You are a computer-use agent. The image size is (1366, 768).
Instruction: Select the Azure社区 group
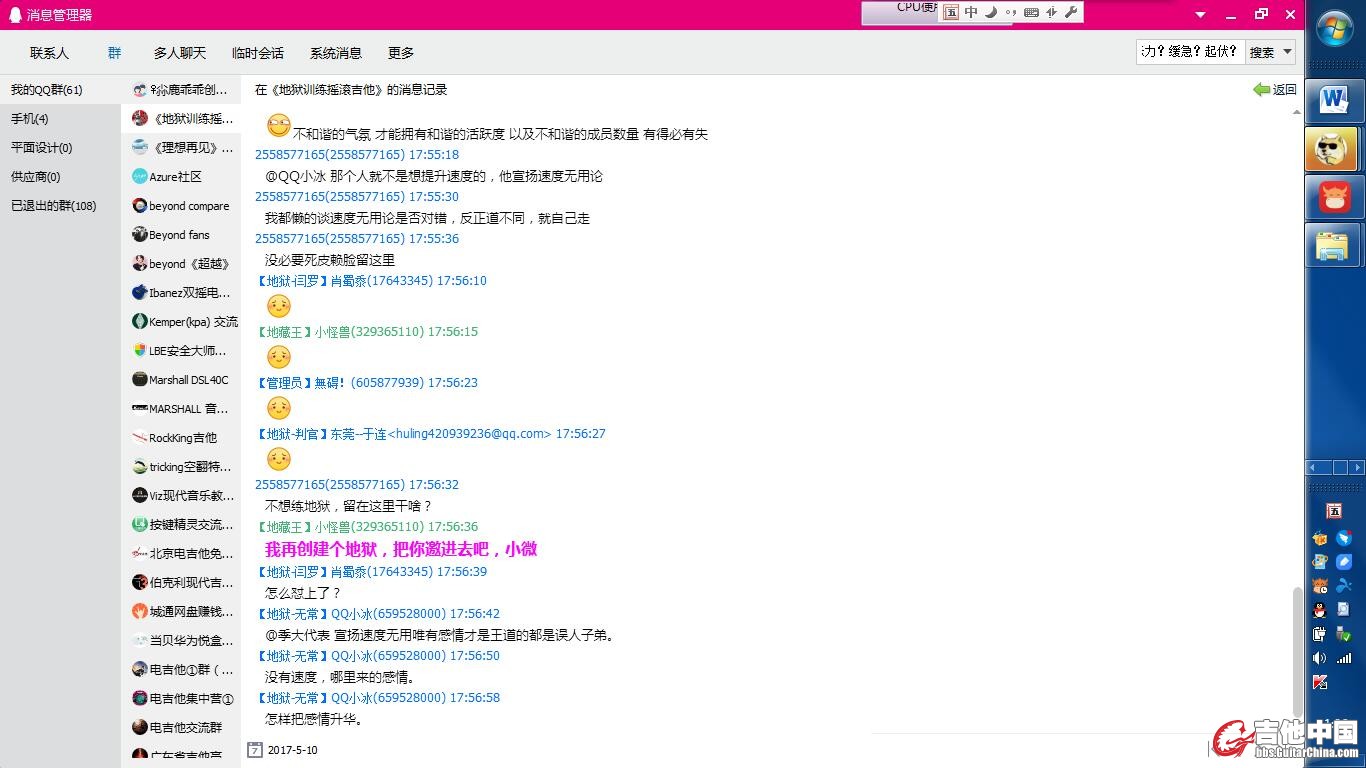181,176
